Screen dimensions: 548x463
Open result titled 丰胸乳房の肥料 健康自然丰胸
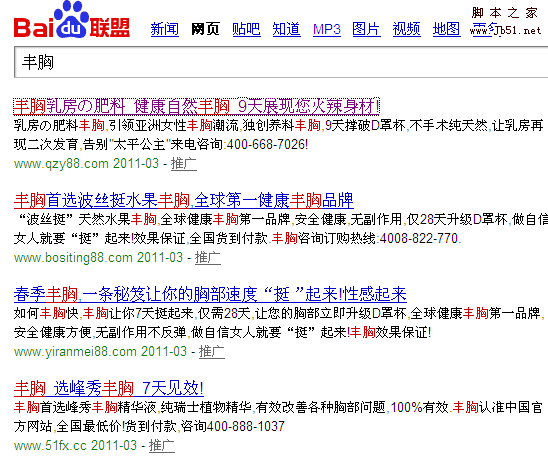tap(196, 107)
